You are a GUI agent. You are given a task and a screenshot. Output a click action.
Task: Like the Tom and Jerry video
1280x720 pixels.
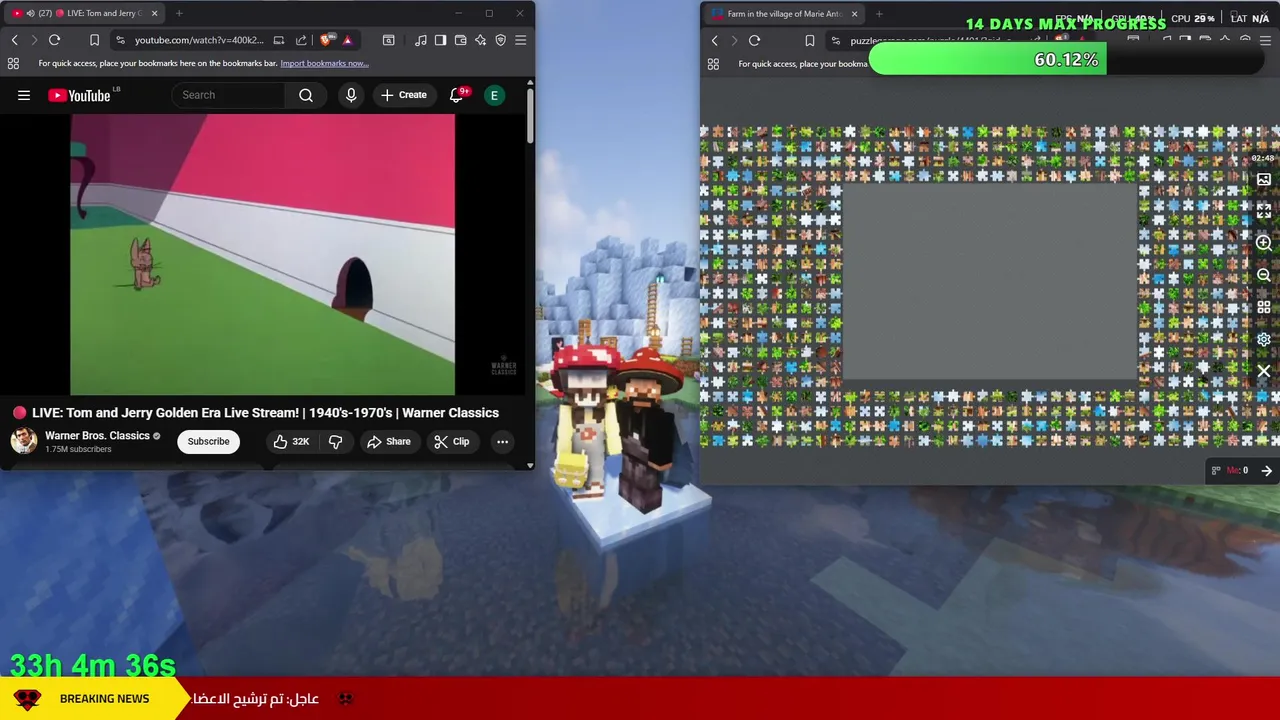coord(292,441)
